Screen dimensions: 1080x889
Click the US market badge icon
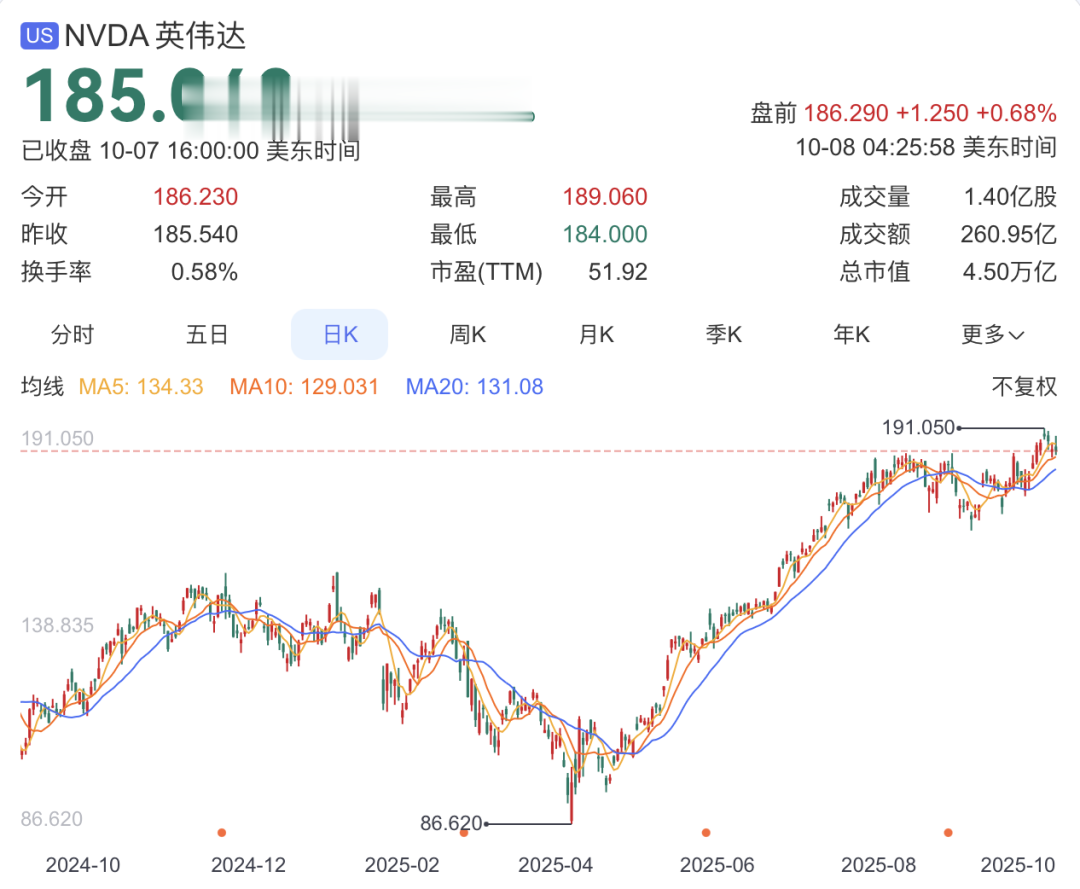point(39,35)
